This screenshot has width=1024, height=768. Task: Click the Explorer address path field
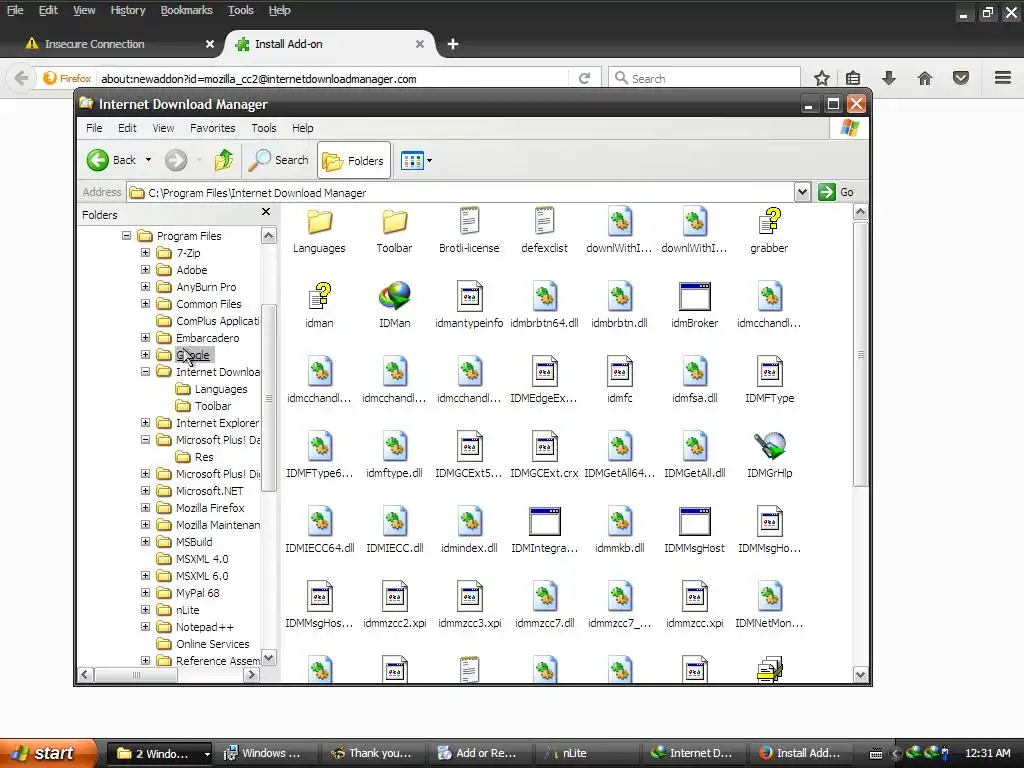click(x=460, y=192)
